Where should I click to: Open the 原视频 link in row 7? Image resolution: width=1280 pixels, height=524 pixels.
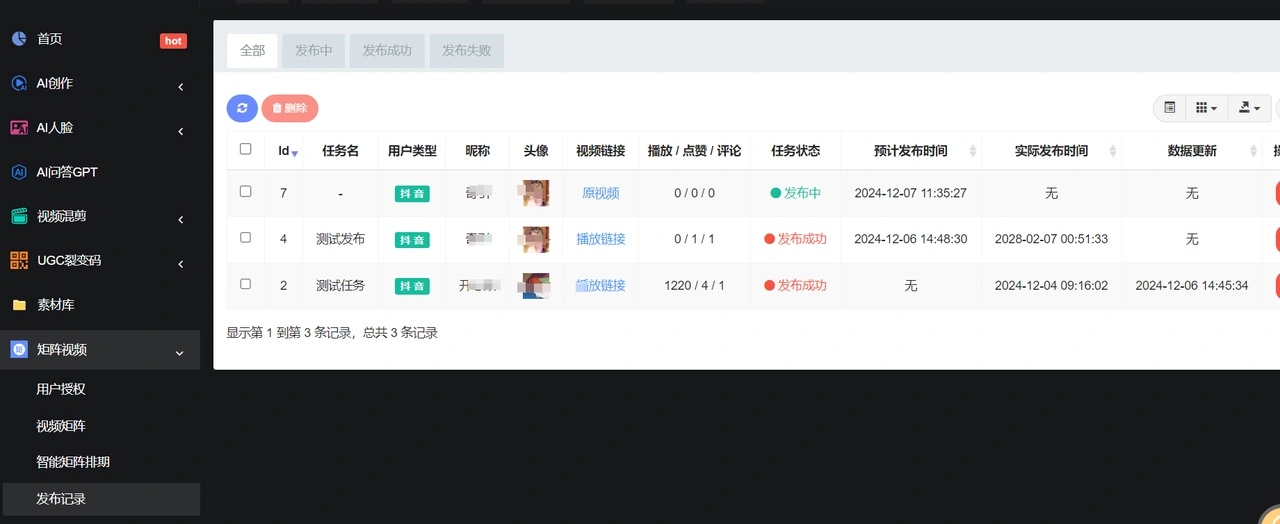pos(601,193)
